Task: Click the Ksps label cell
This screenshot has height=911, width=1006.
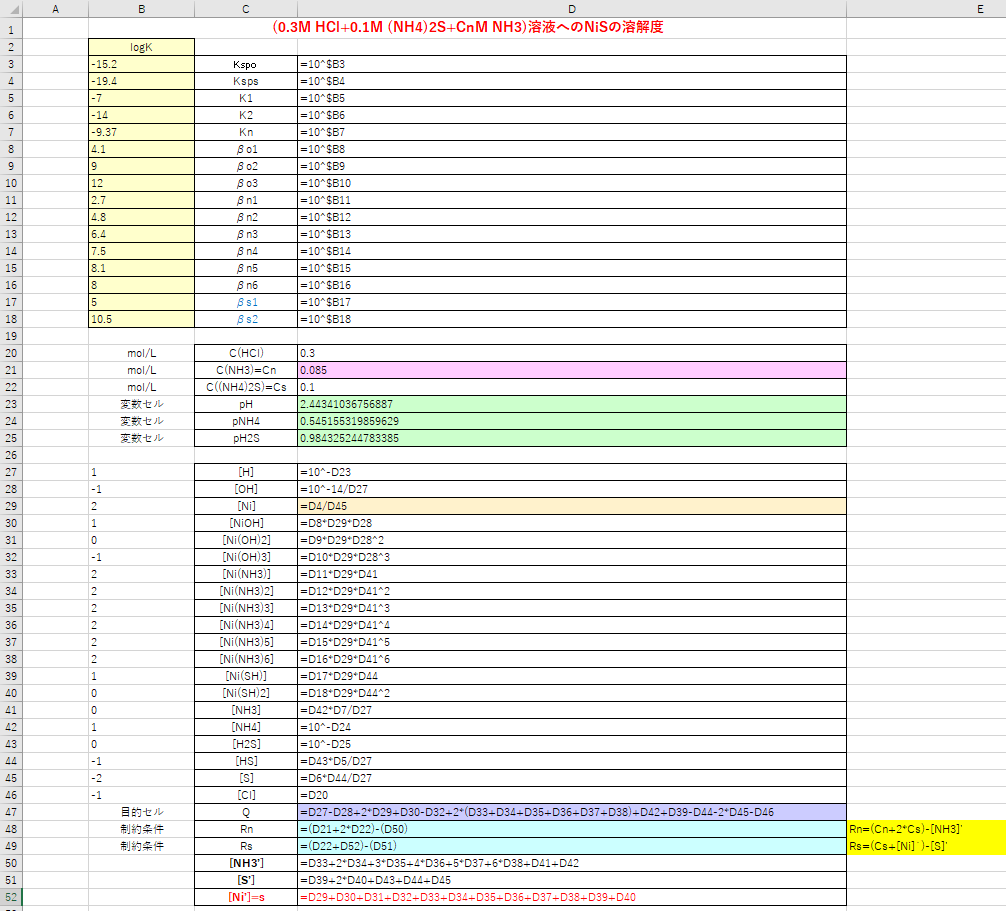Action: 246,81
